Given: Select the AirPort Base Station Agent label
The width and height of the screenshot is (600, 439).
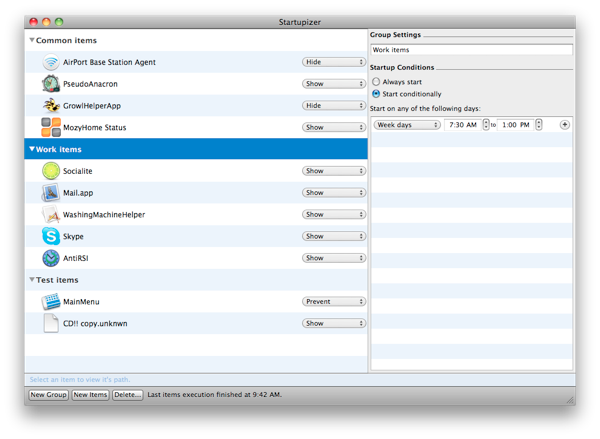Looking at the screenshot, I should [109, 62].
